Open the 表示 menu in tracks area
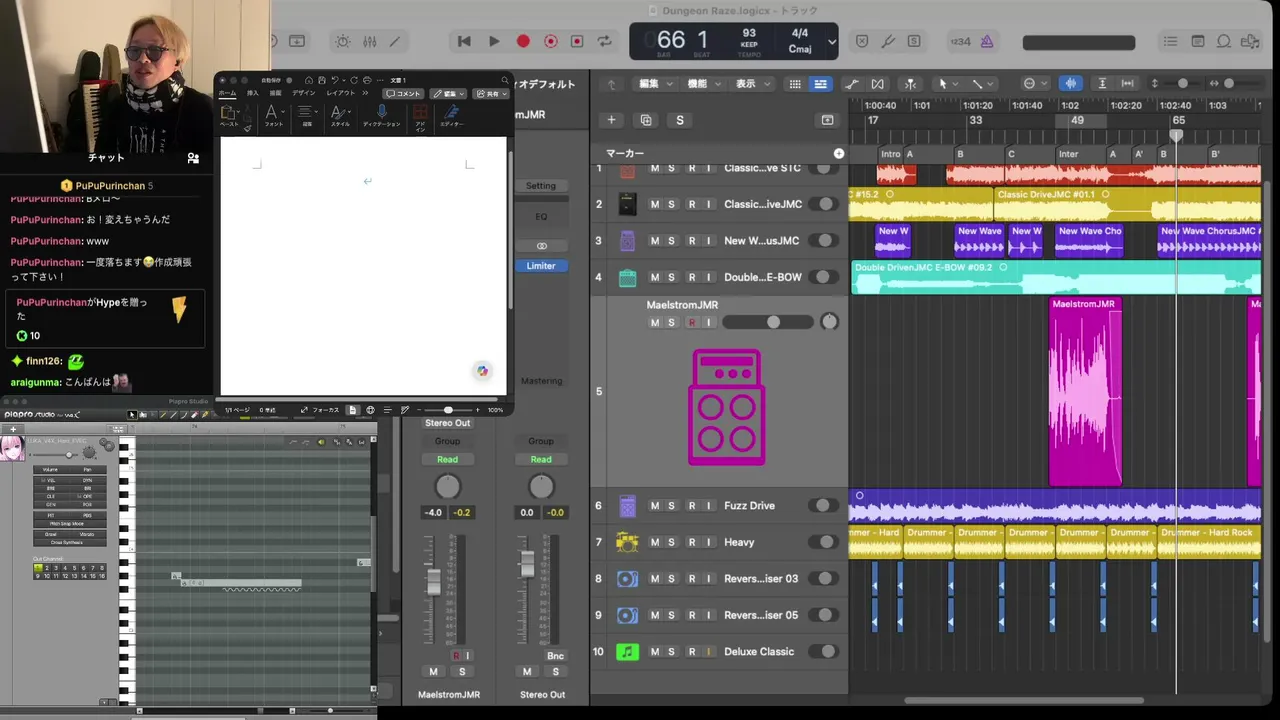Screen dimensions: 1280x720 [752, 84]
